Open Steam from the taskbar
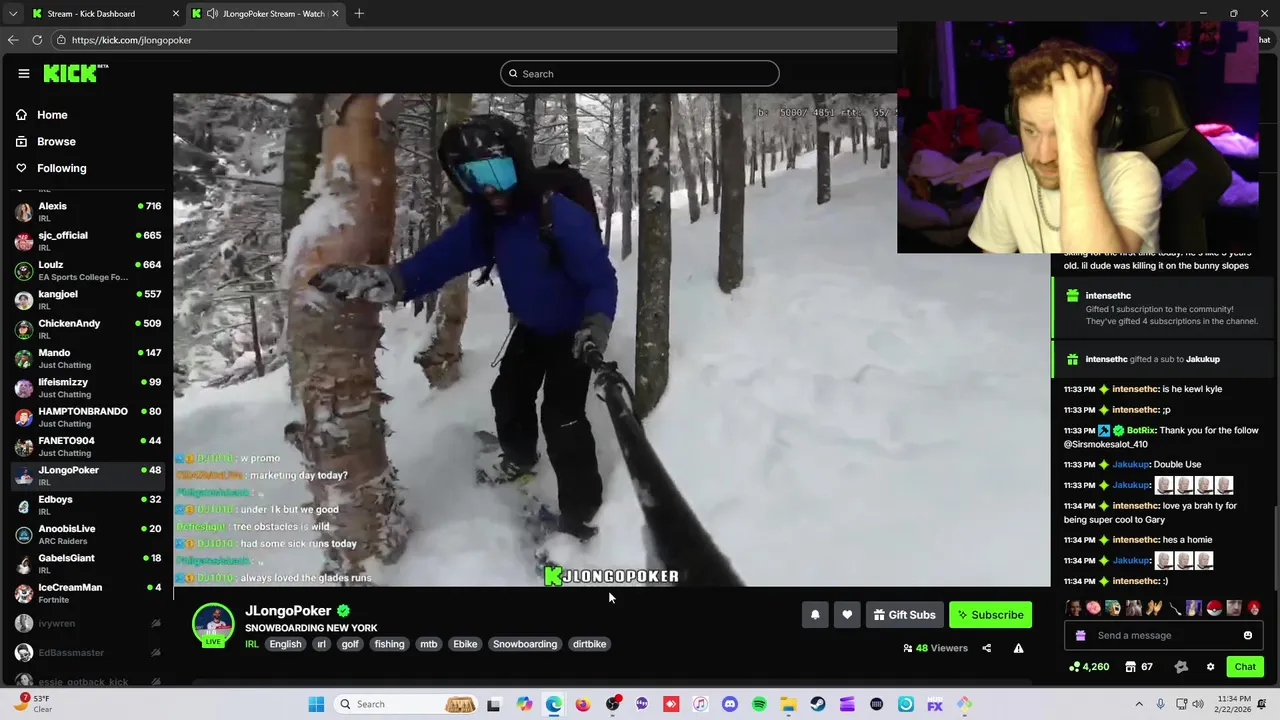1280x720 pixels. click(817, 704)
